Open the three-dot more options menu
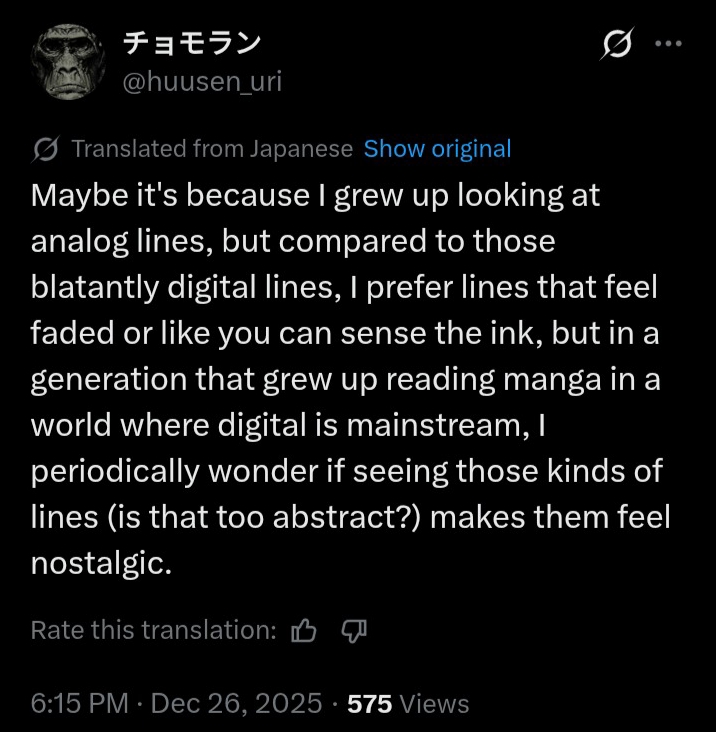Viewport: 716px width, 732px height. pos(668,43)
